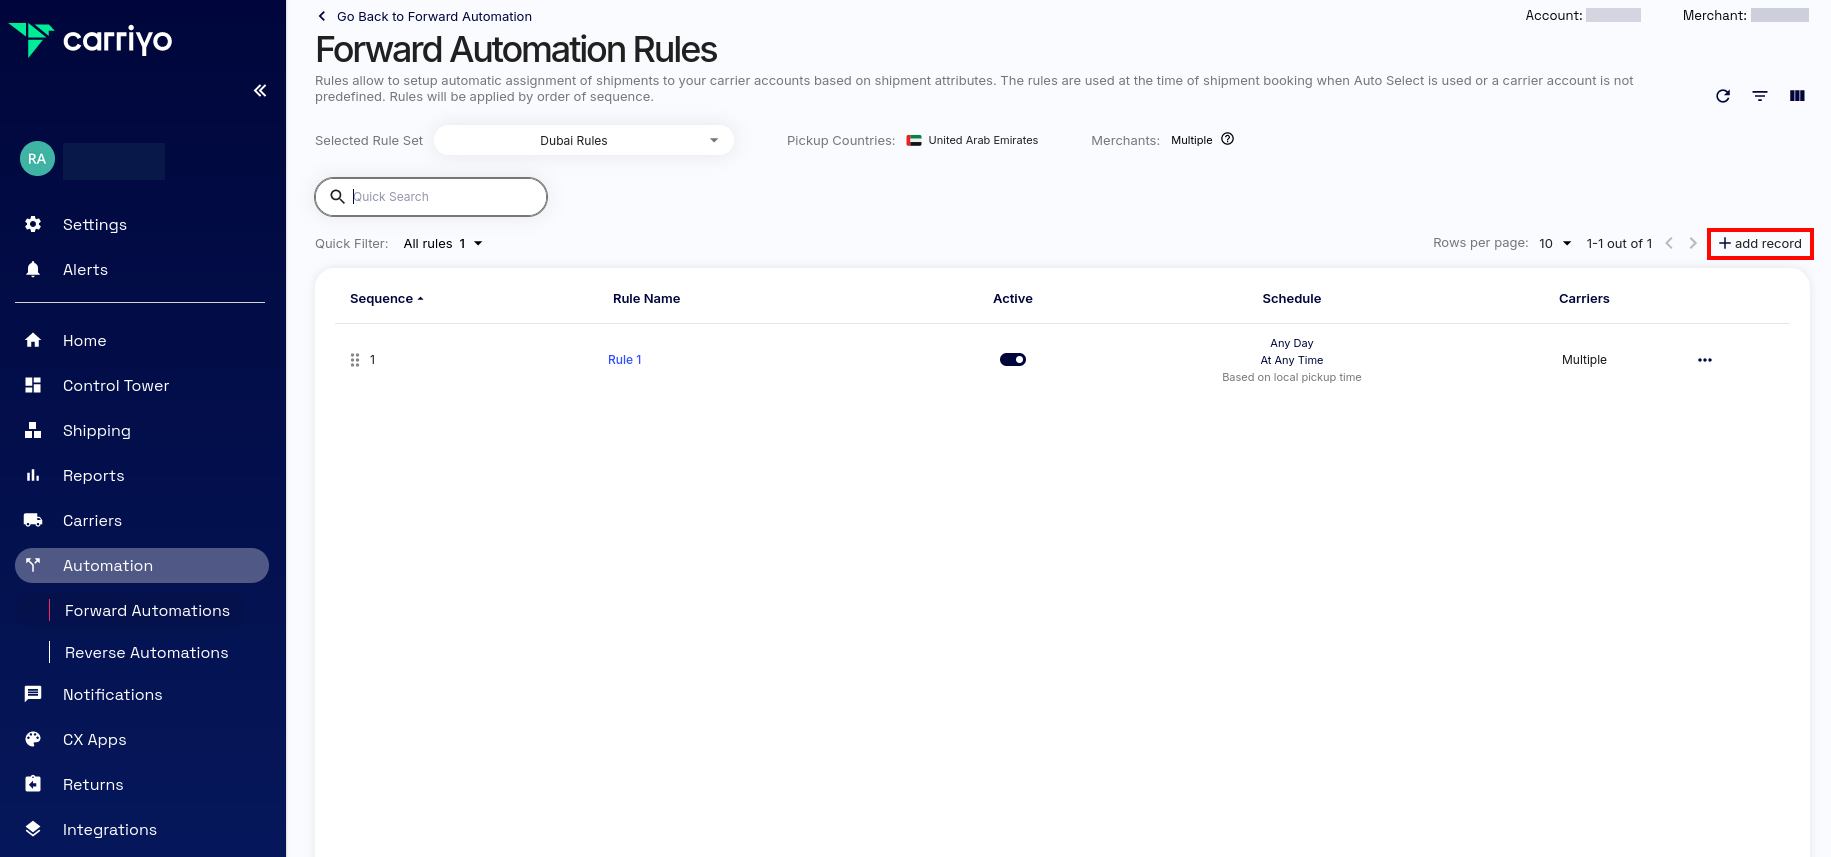1831x857 pixels.
Task: Click the back arrow to Forward Automation
Action: coord(322,16)
